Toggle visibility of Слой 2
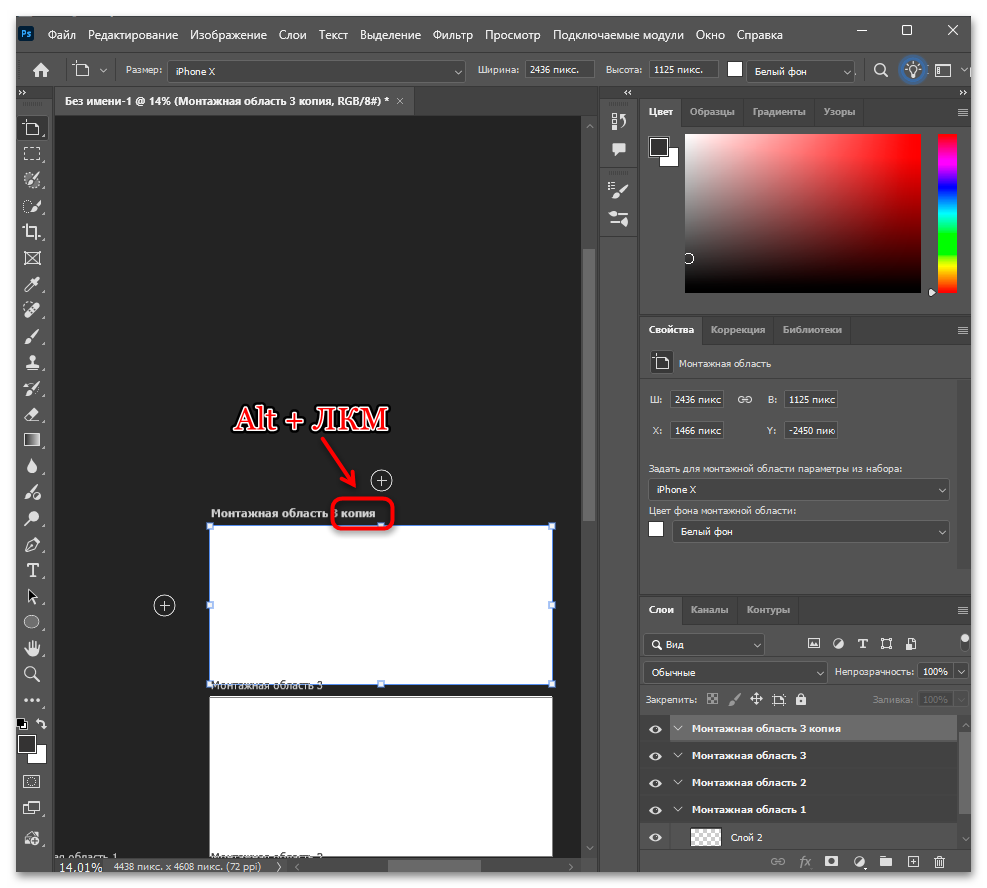 tap(656, 838)
